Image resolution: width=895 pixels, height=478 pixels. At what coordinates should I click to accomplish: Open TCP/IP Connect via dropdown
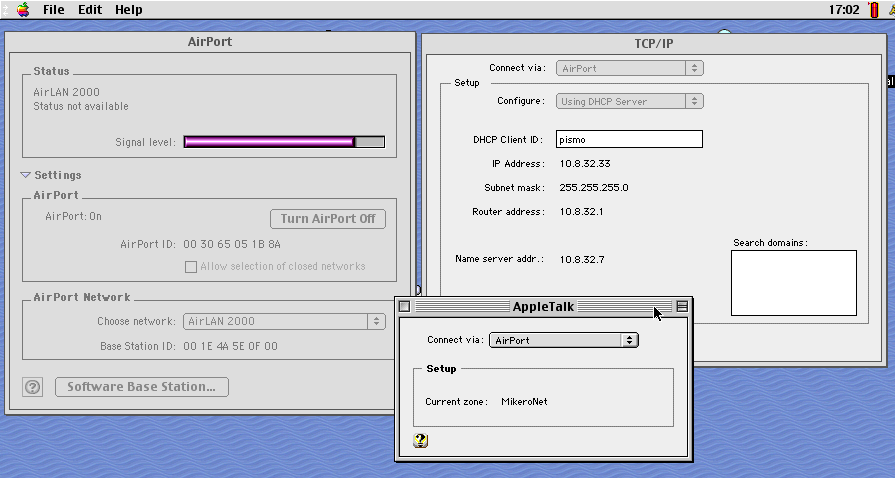click(629, 68)
